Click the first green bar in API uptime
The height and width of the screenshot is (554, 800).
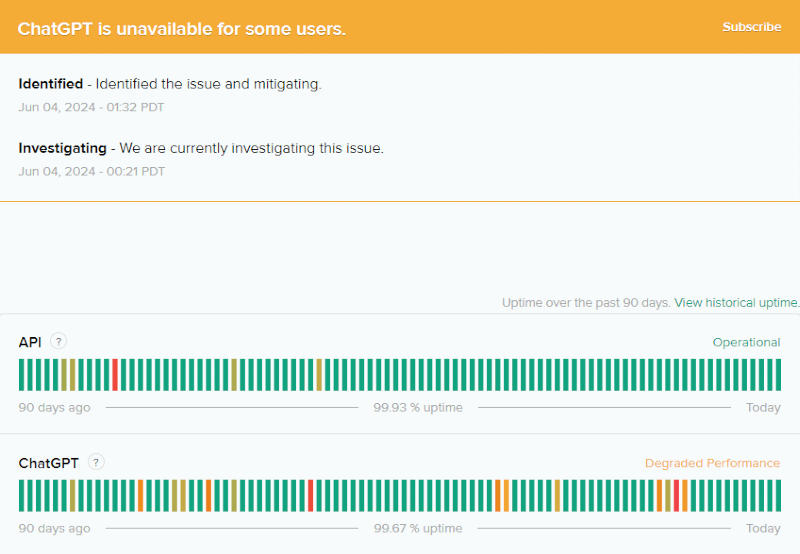[22, 375]
